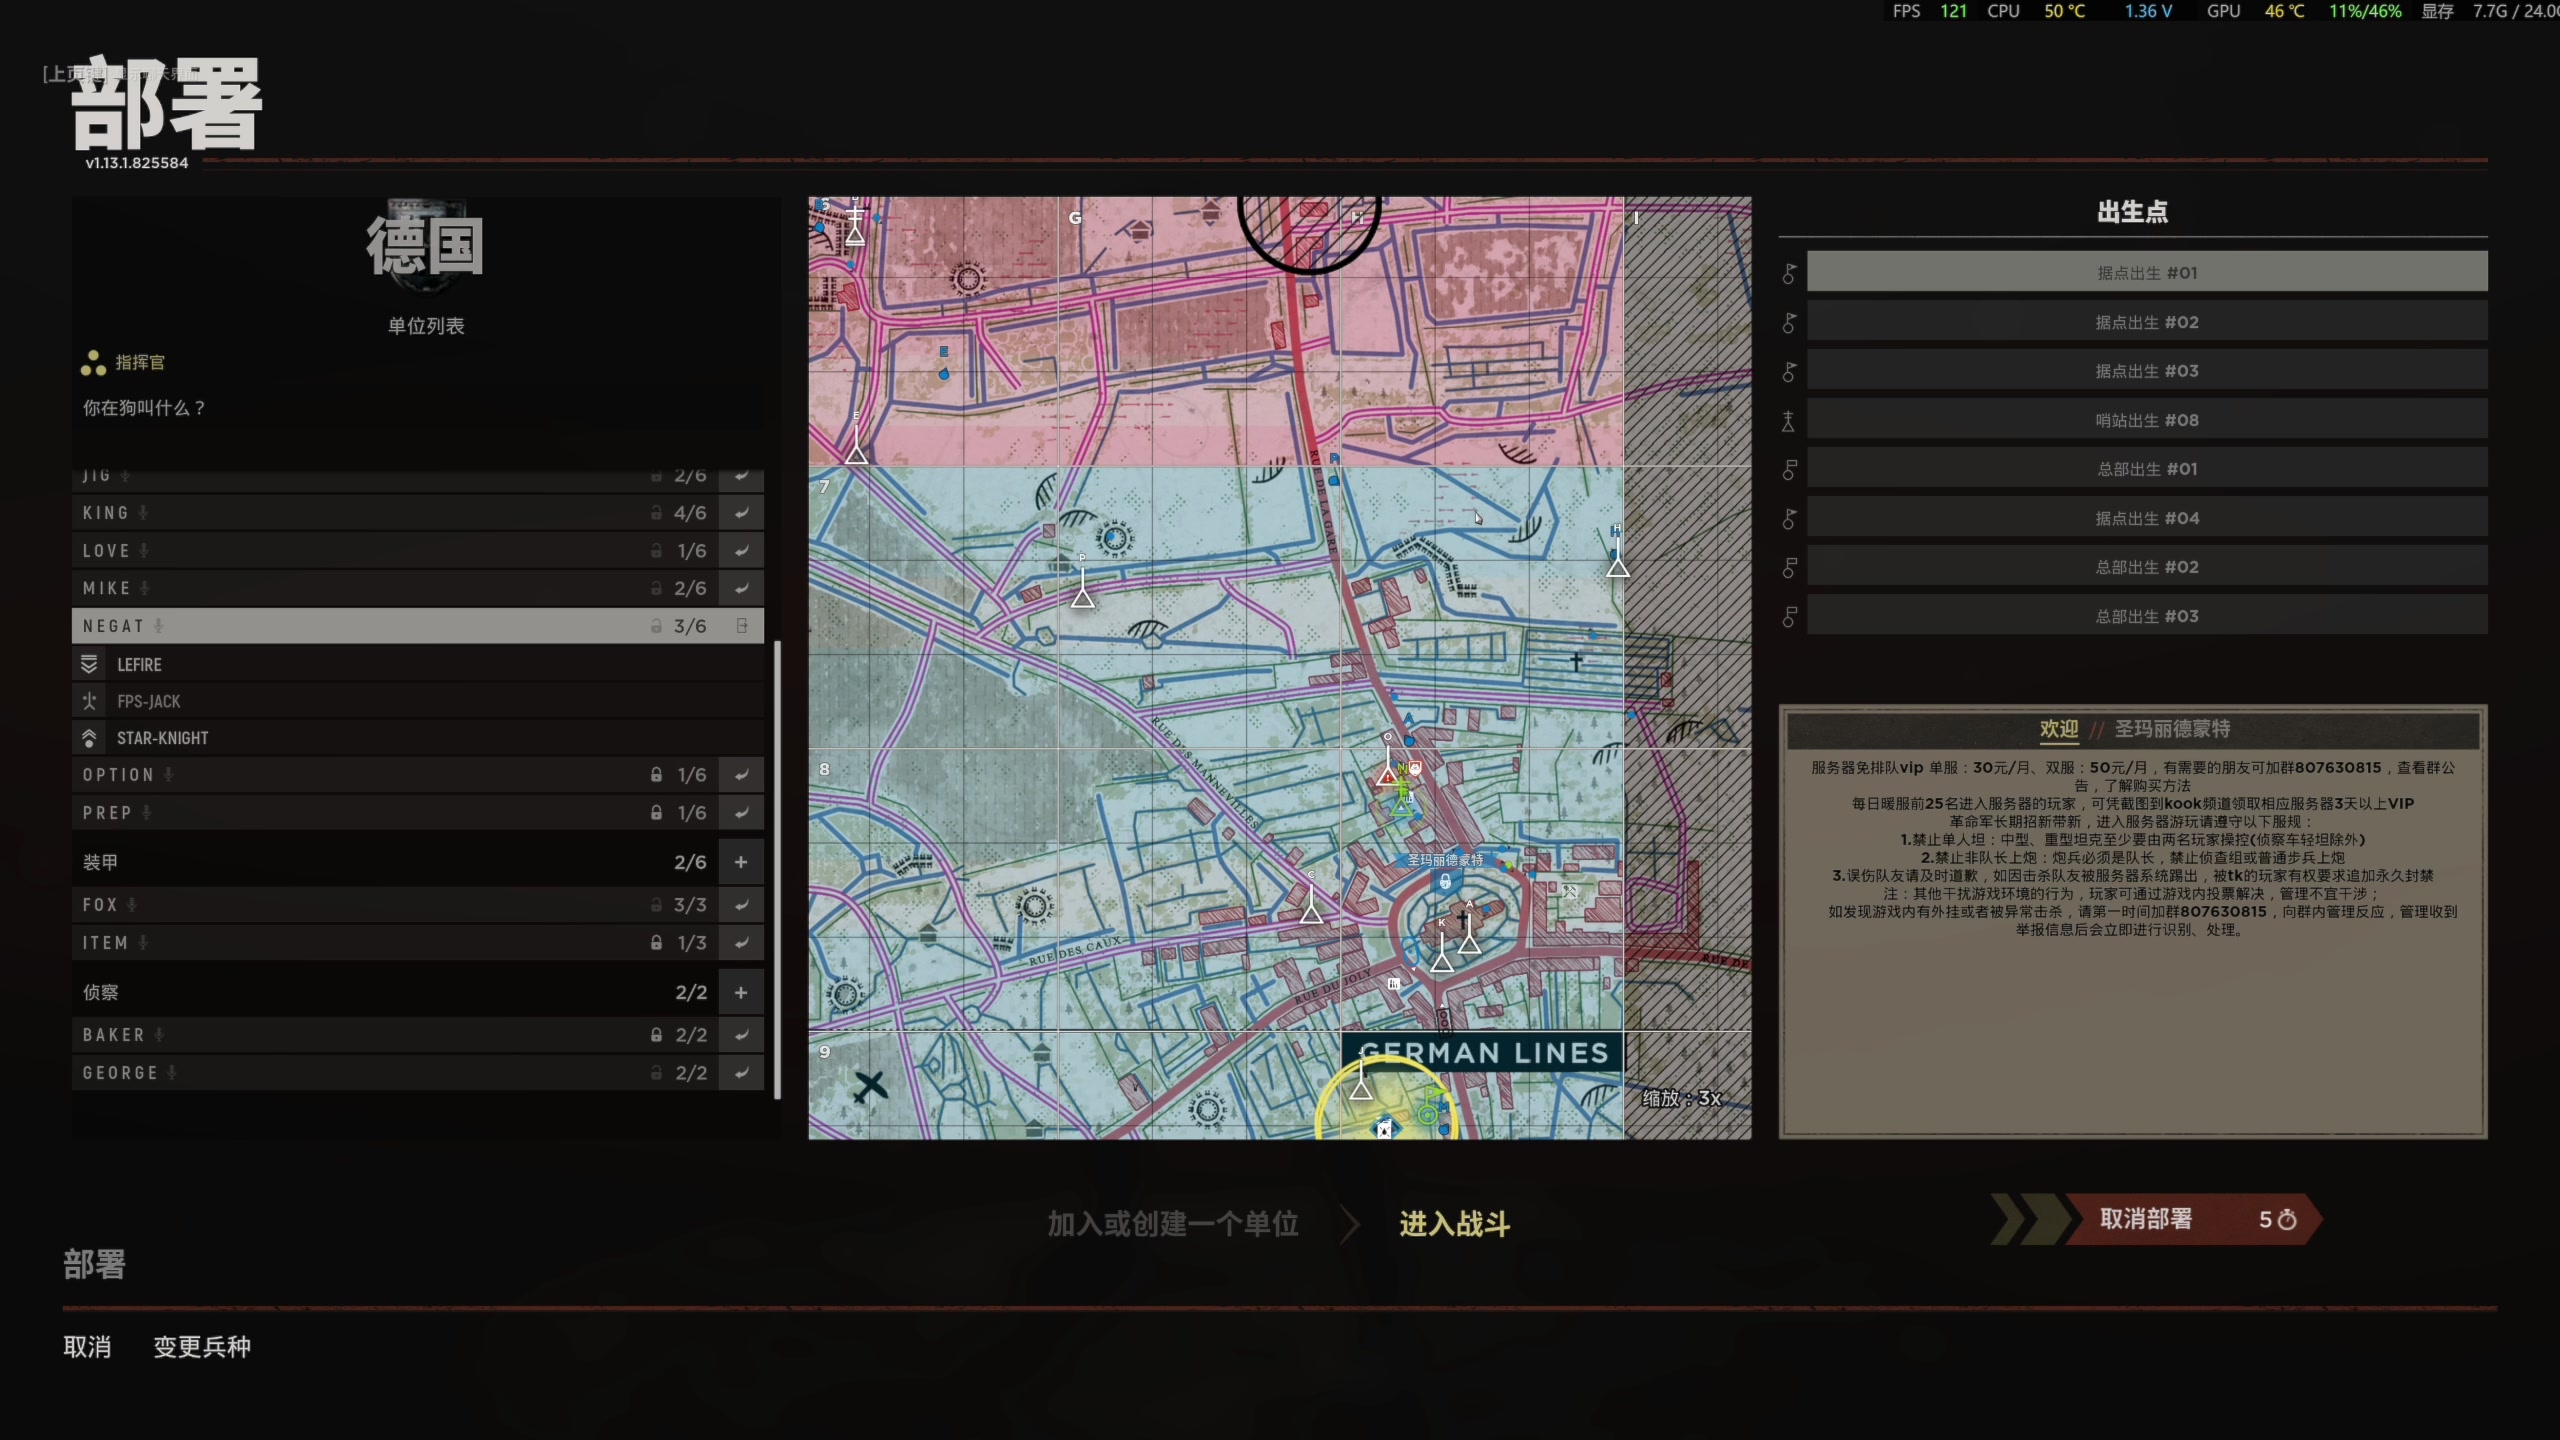This screenshot has width=2560, height=1440.
Task: Join the GEORGE recon squad via its arrow icon
Action: point(741,1073)
